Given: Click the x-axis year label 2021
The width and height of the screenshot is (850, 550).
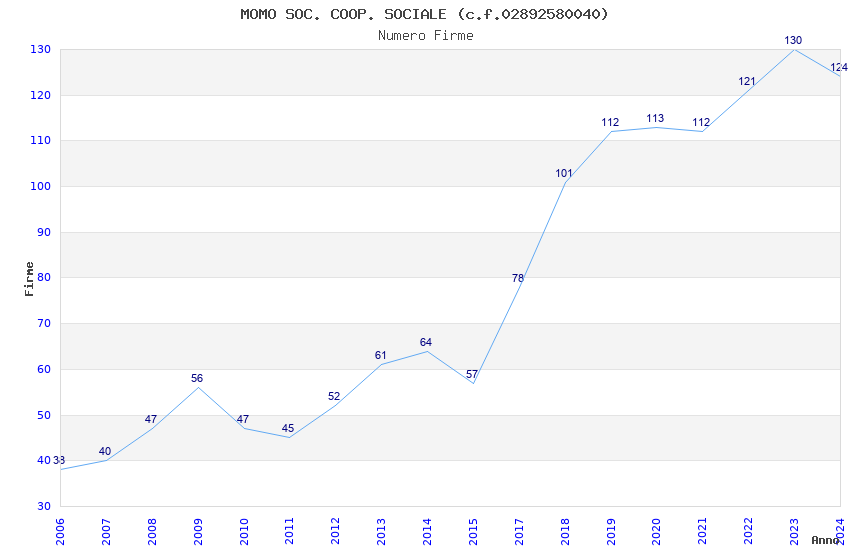Looking at the screenshot, I should point(703,531).
